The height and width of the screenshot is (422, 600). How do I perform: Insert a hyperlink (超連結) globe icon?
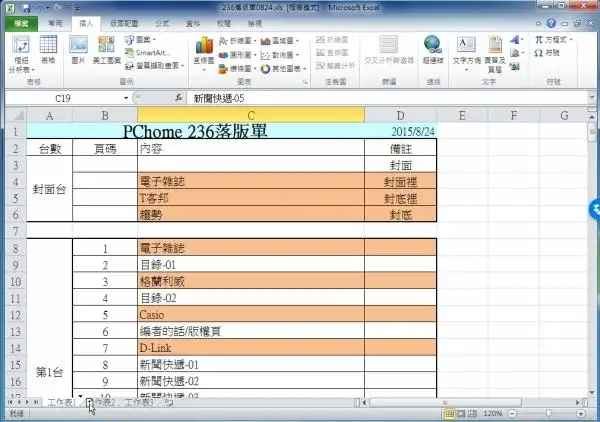coord(433,50)
